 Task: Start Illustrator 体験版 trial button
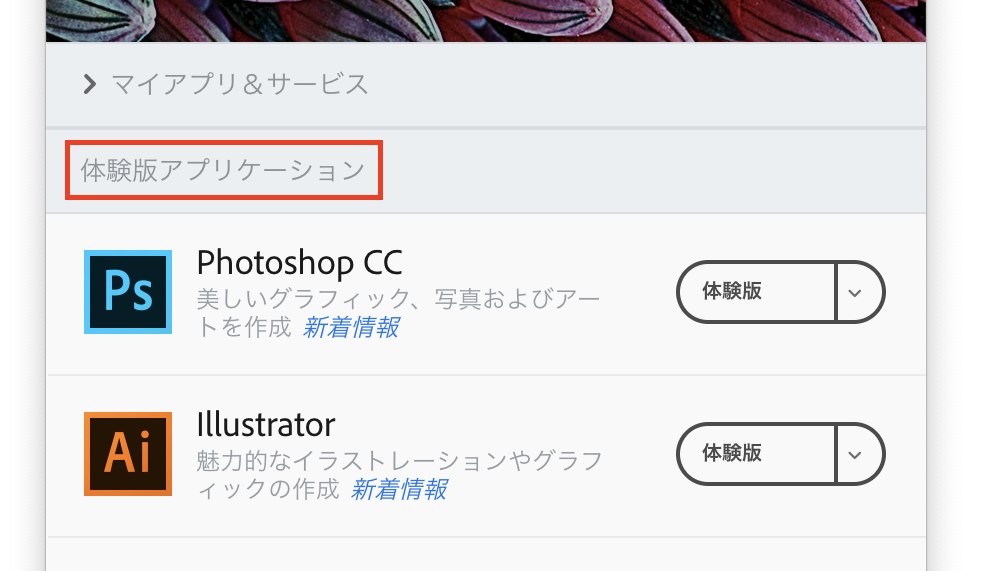[756, 454]
